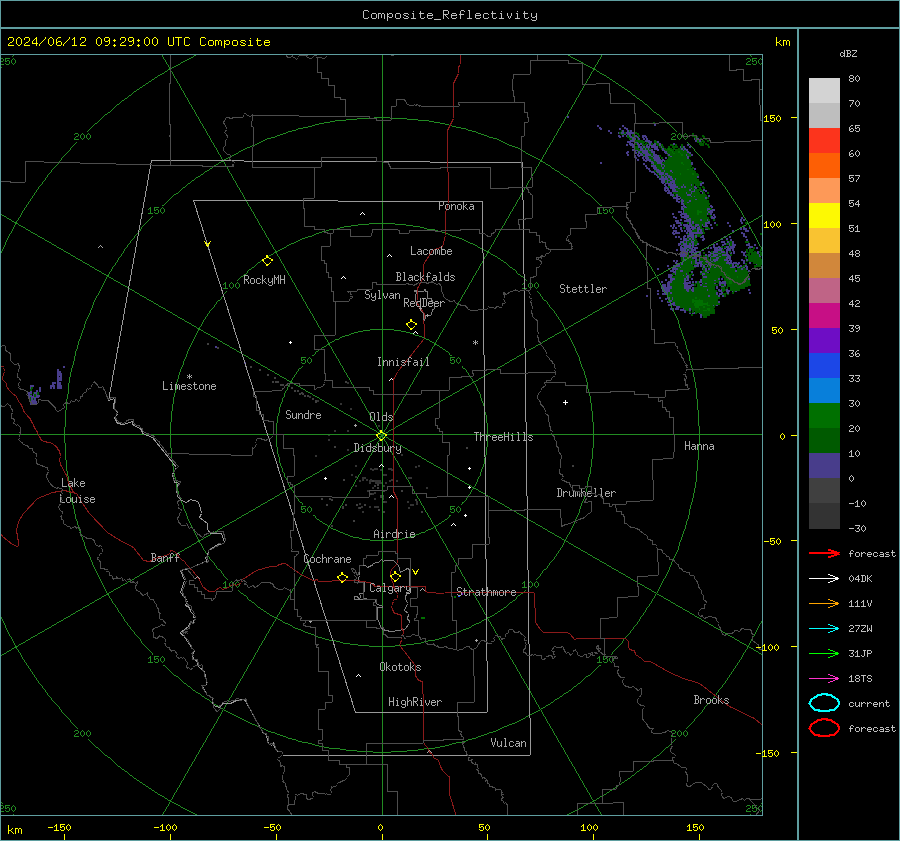
Task: Click the Drumheller city label
Action: (586, 493)
